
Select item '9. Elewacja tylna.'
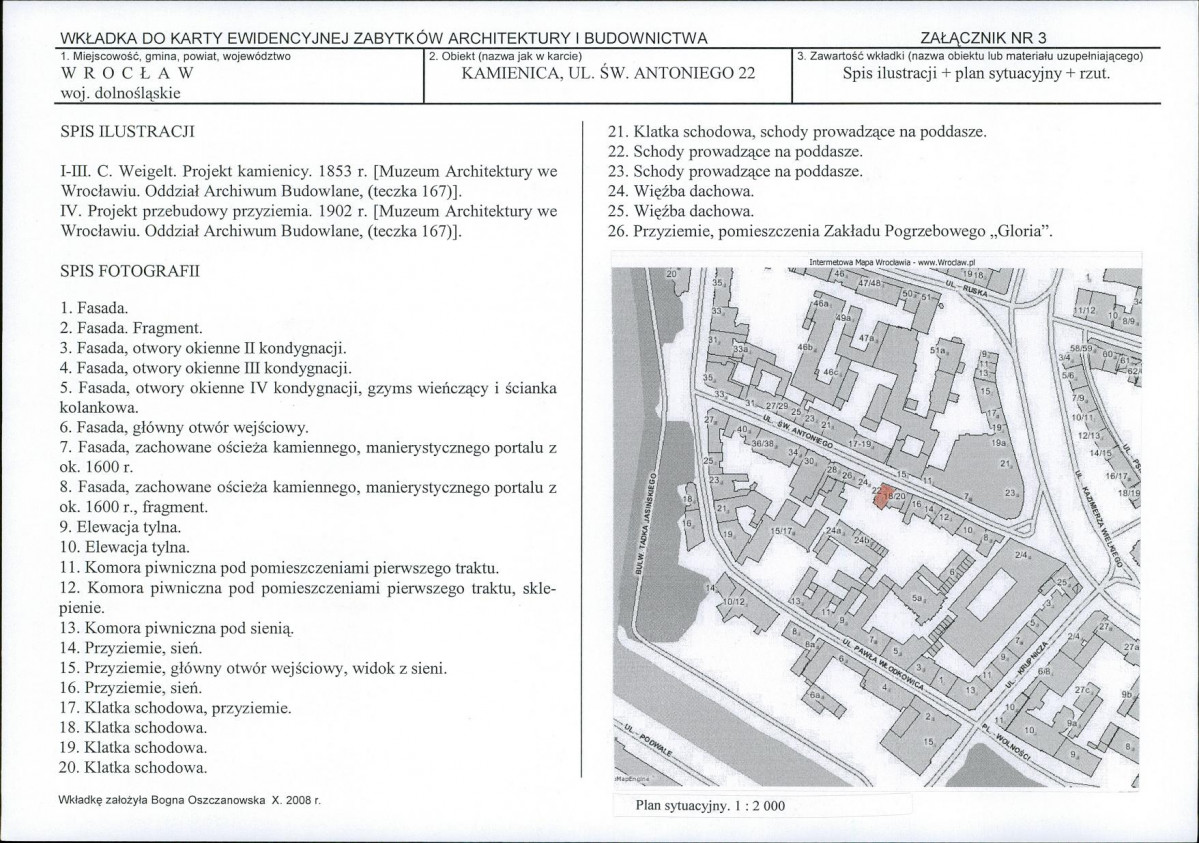pyautogui.click(x=120, y=527)
